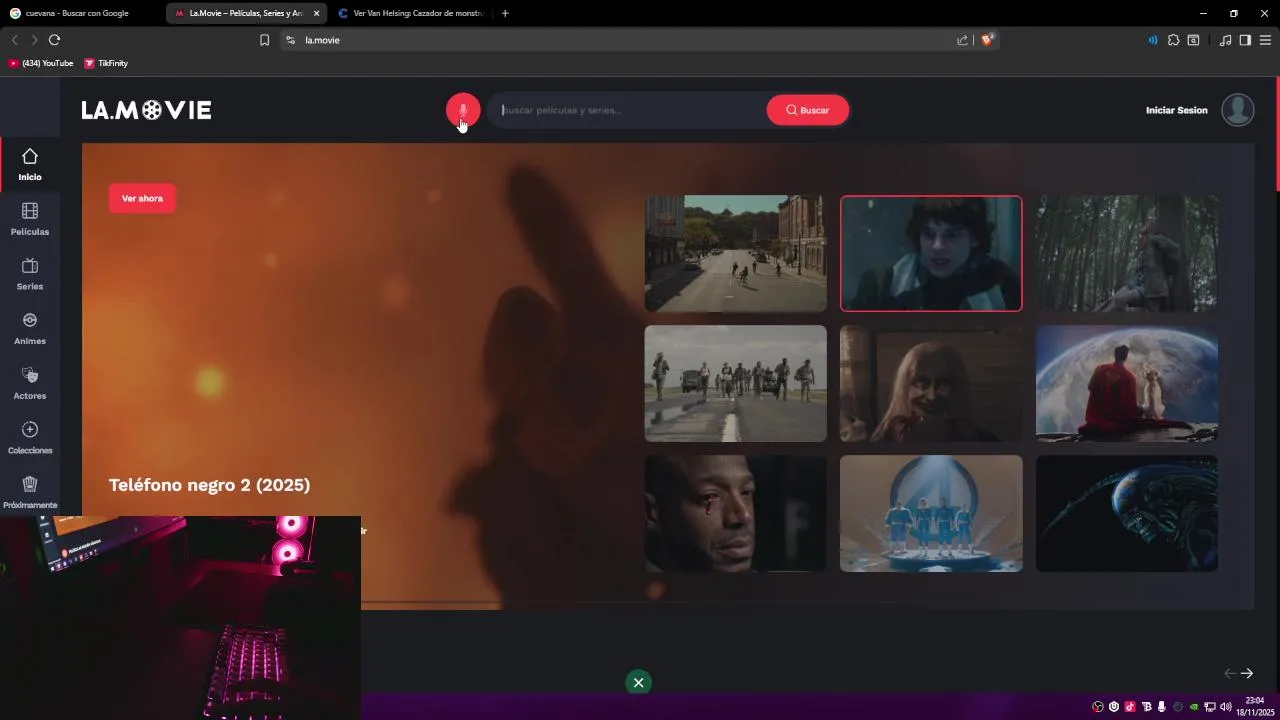The height and width of the screenshot is (720, 1280).
Task: Click the microphone tray icon in taskbar
Action: tap(1162, 707)
